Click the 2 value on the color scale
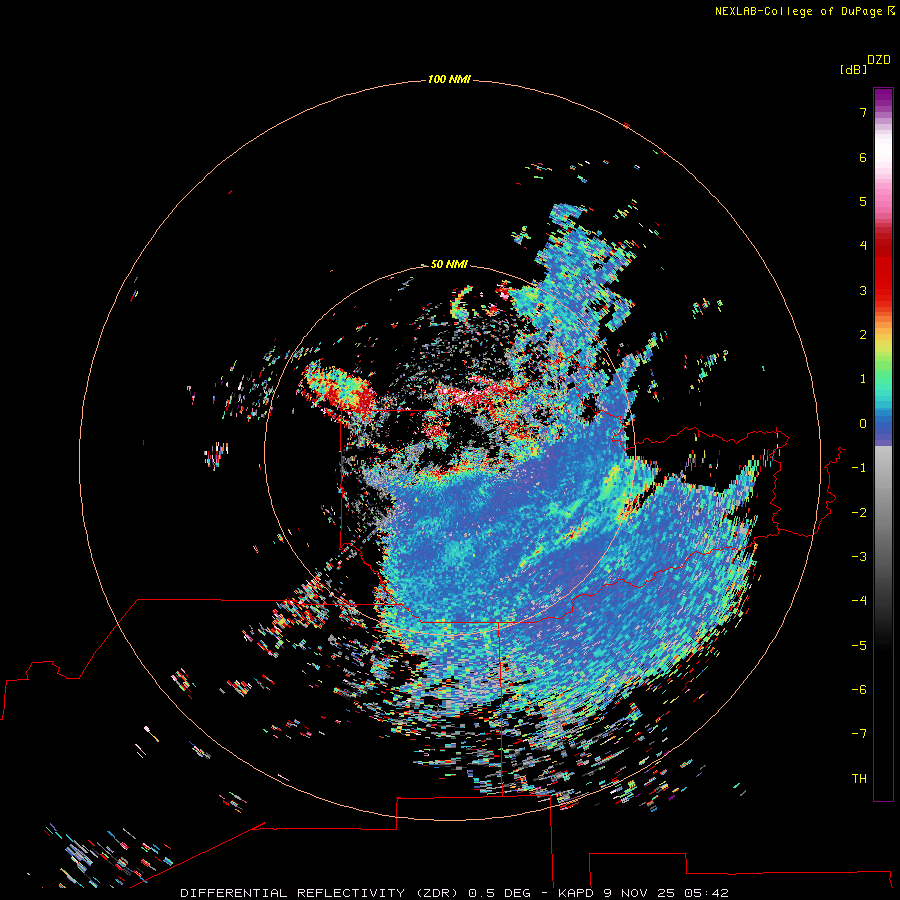The image size is (900, 900). [863, 335]
